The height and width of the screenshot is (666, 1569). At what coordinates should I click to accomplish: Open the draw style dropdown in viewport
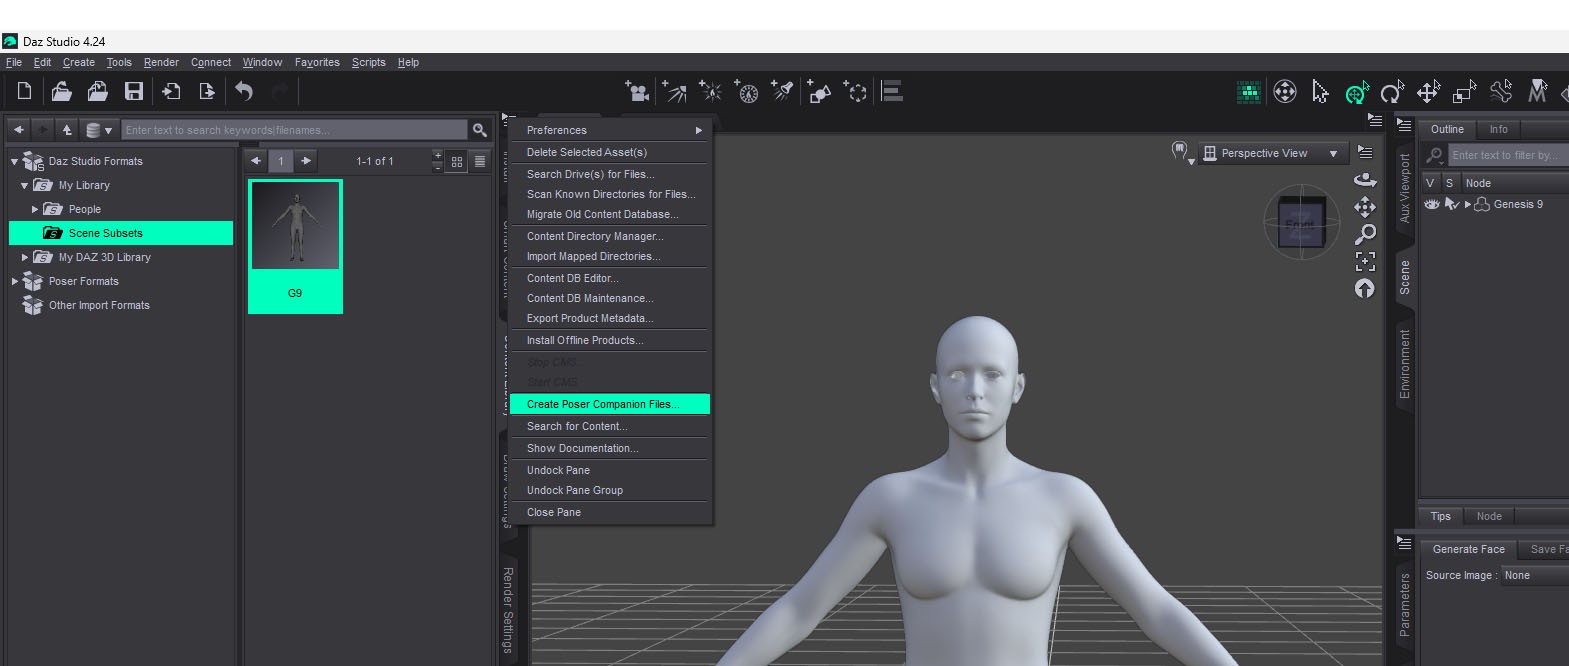tap(1182, 152)
